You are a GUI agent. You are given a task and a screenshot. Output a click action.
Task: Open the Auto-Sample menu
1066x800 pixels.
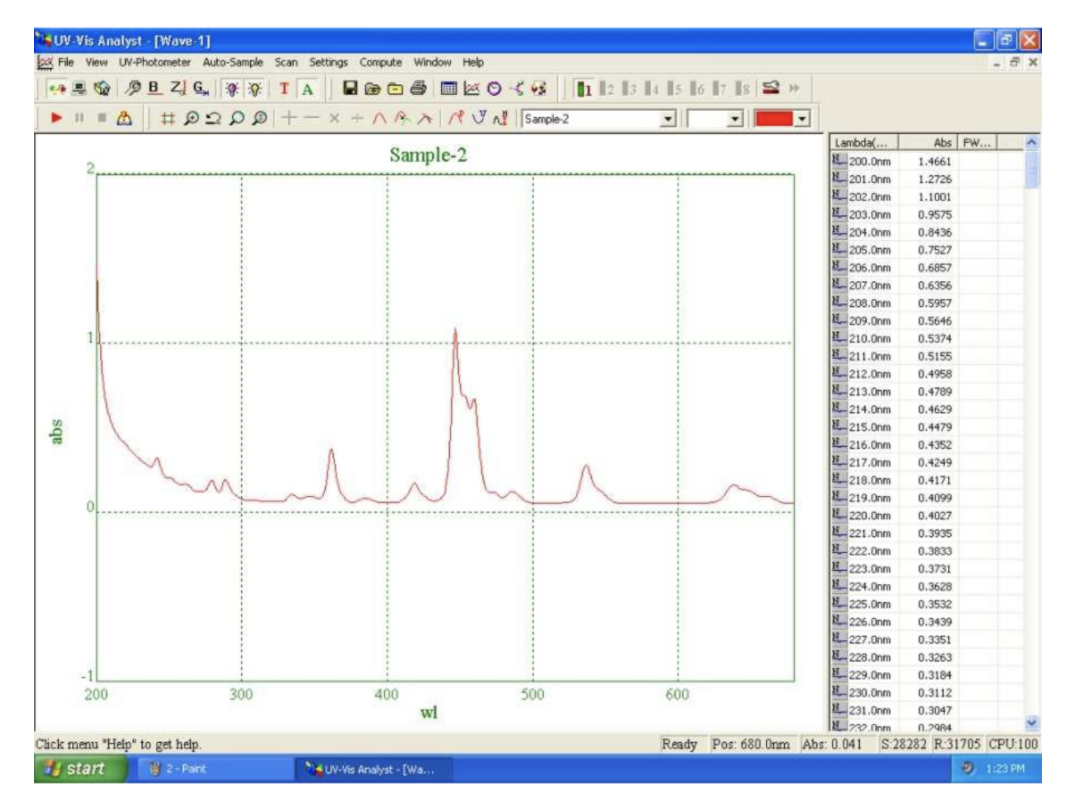click(233, 63)
